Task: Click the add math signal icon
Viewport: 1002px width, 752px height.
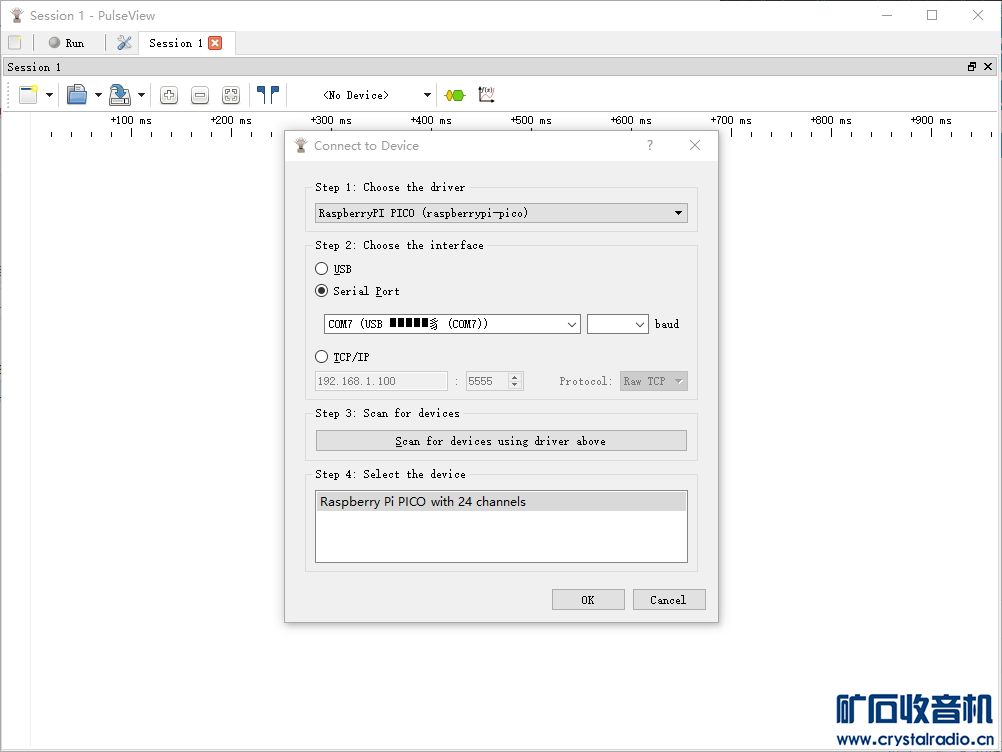Action: pyautogui.click(x=486, y=95)
